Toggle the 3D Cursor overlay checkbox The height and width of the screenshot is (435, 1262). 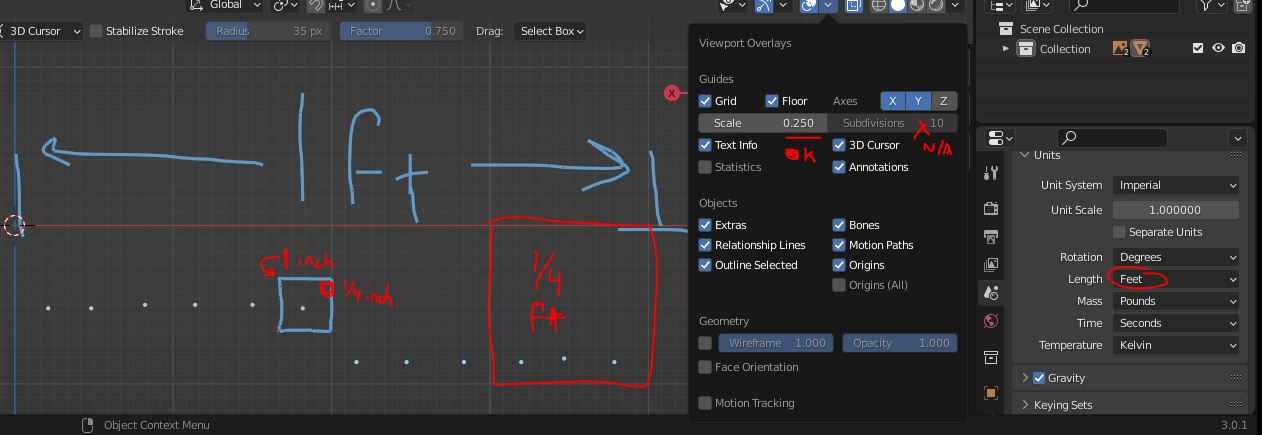click(839, 145)
